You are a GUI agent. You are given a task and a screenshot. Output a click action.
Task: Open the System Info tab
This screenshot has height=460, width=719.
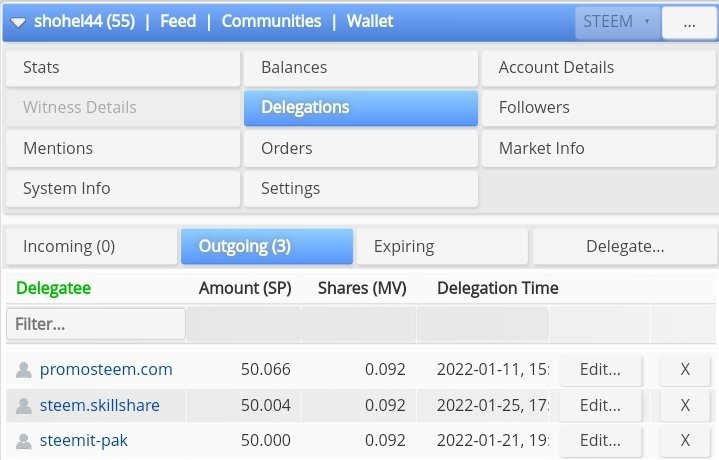(x=123, y=188)
